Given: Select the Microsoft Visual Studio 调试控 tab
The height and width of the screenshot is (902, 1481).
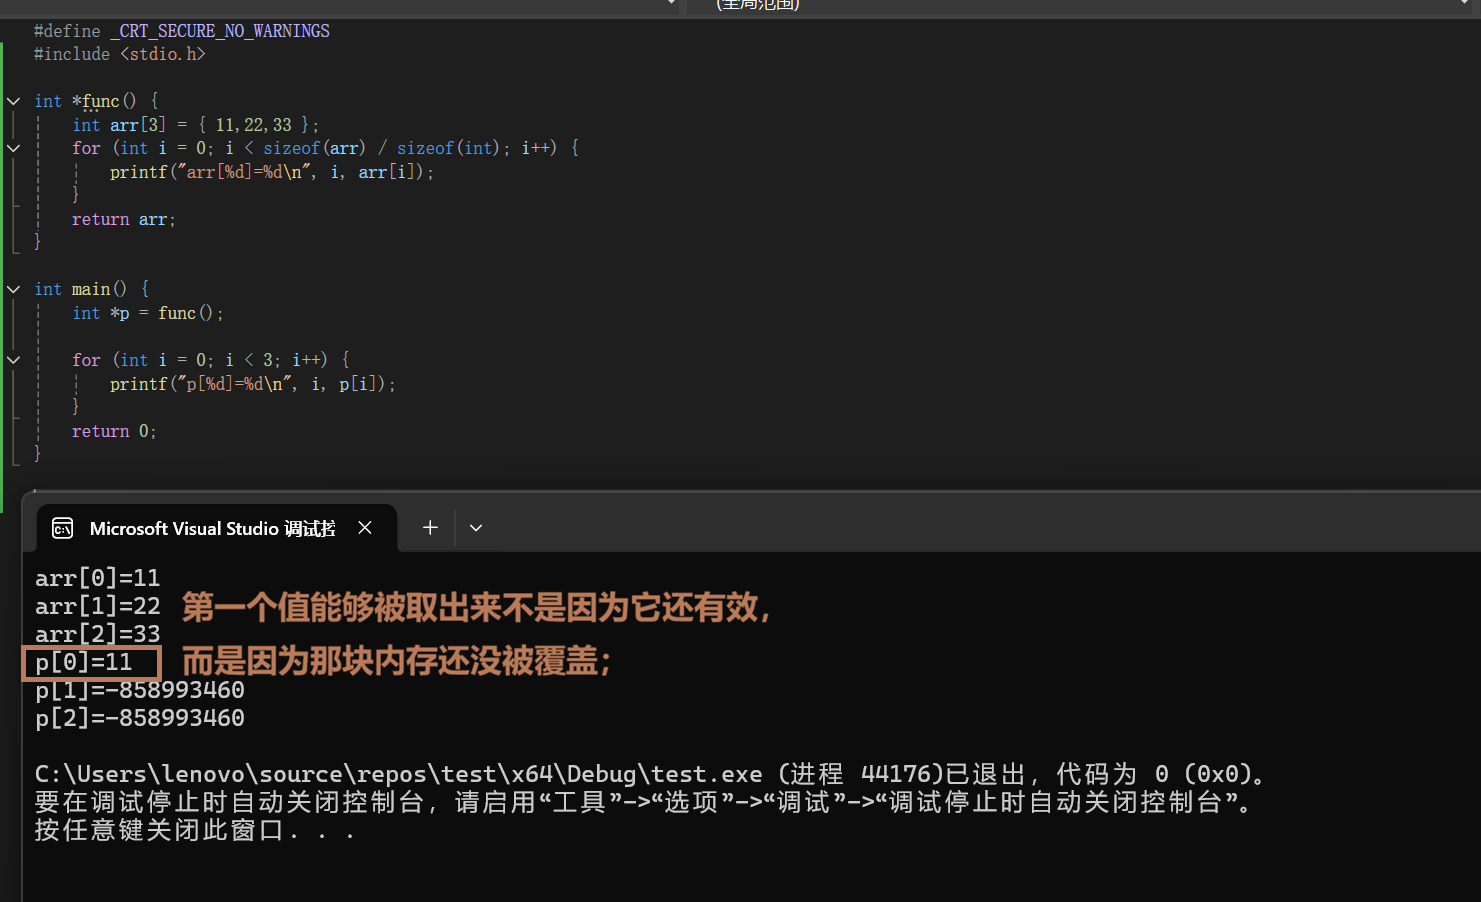Looking at the screenshot, I should tap(212, 528).
